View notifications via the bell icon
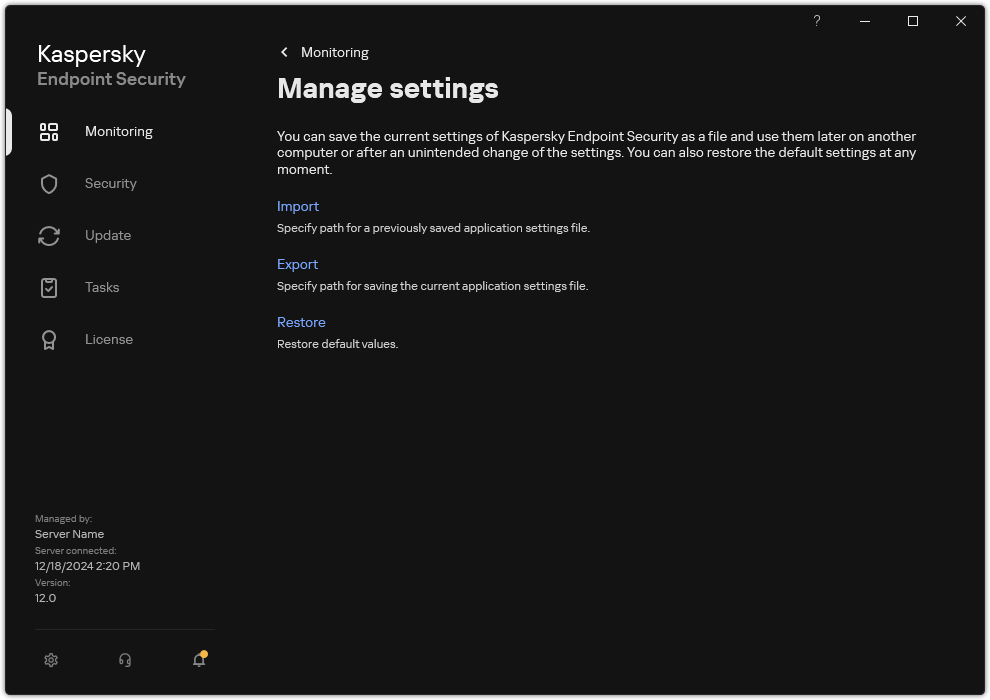990x700 pixels. pyautogui.click(x=198, y=662)
